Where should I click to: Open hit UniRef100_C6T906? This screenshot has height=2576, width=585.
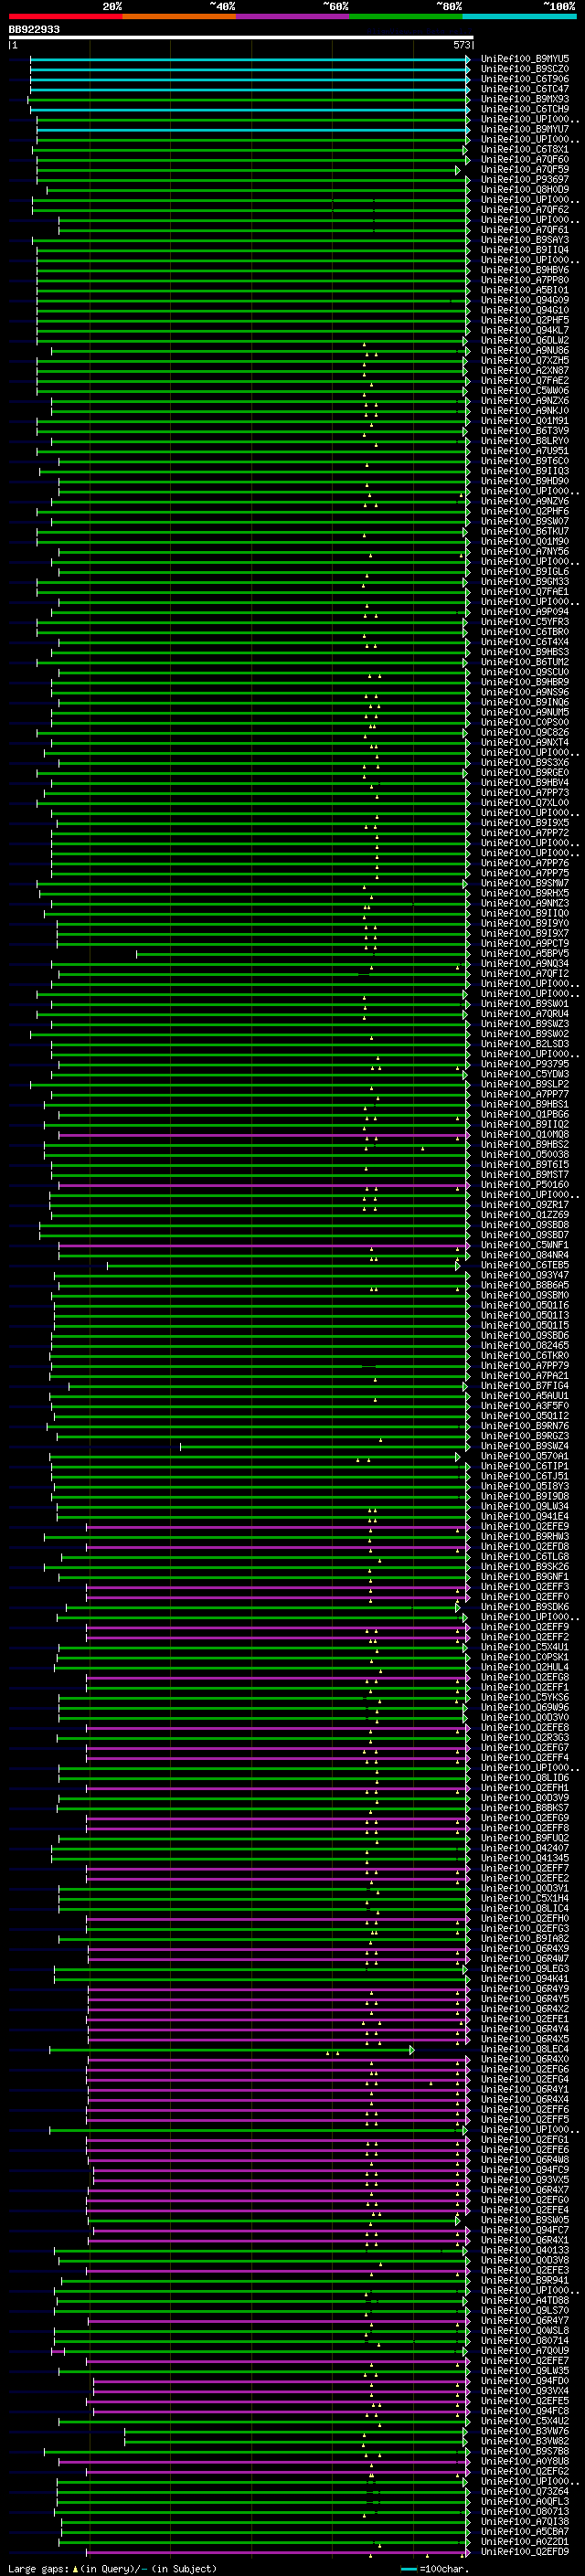[x=525, y=79]
